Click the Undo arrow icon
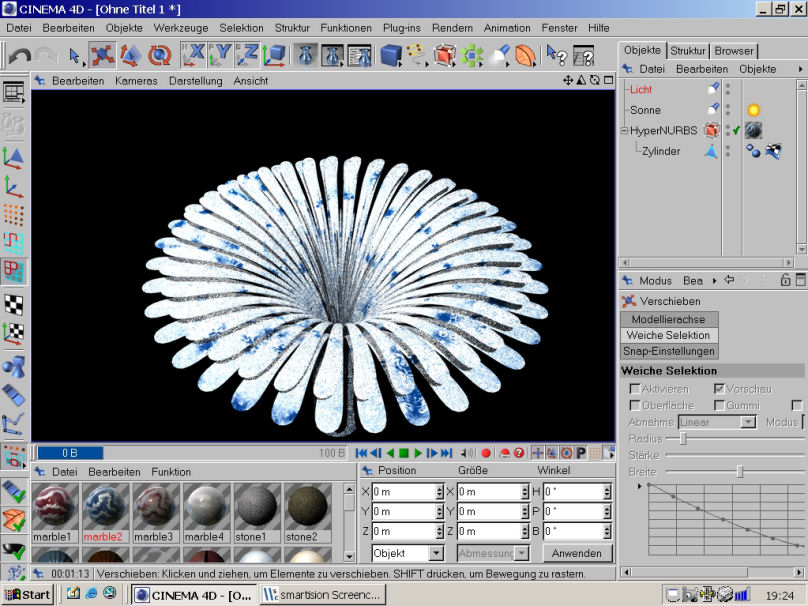The height and width of the screenshot is (606, 808). click(x=19, y=55)
